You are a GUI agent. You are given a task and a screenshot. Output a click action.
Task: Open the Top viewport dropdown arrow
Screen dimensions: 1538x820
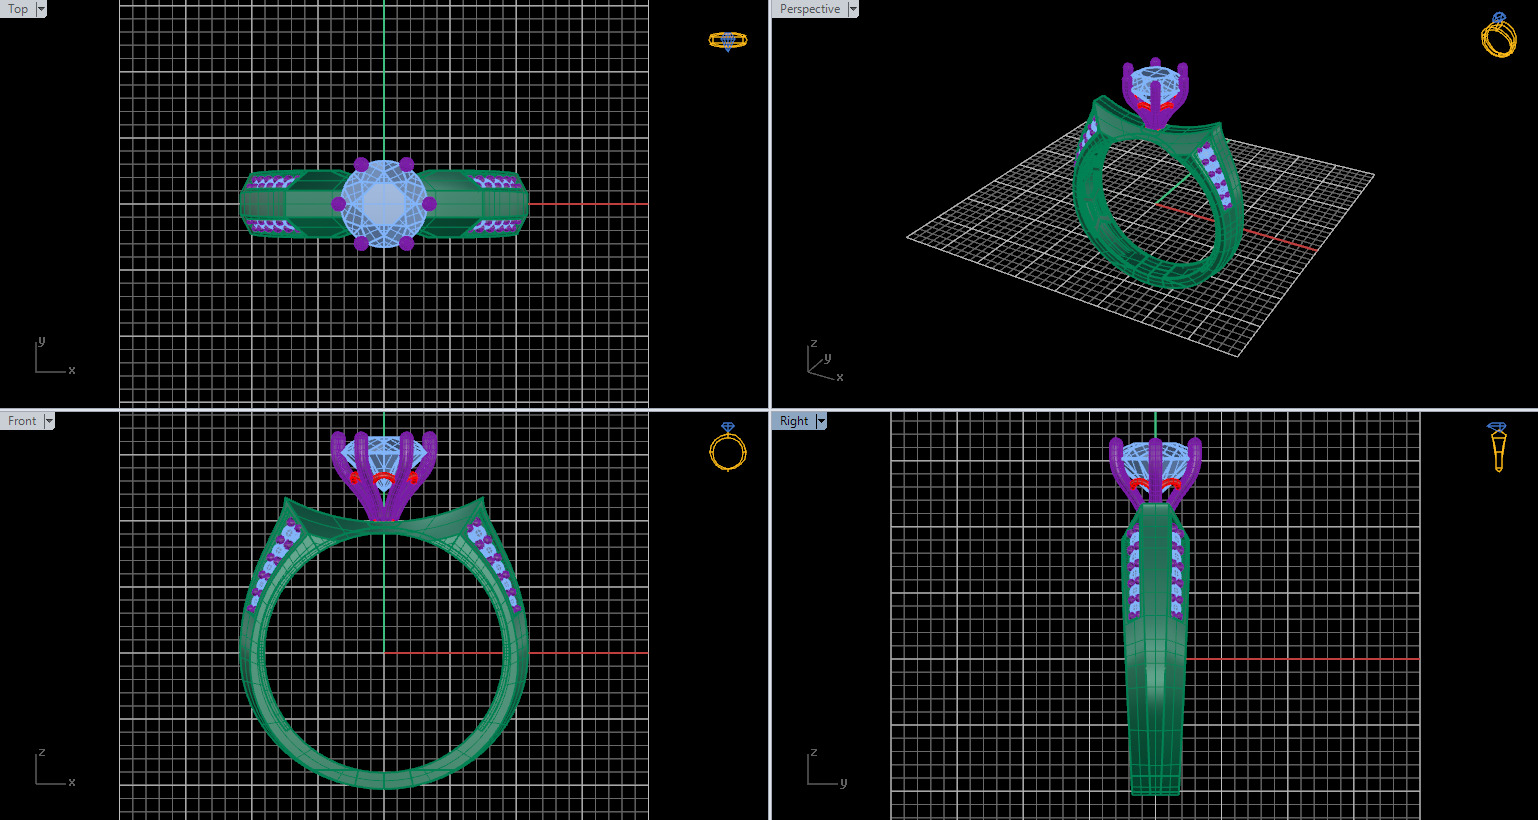tap(41, 9)
